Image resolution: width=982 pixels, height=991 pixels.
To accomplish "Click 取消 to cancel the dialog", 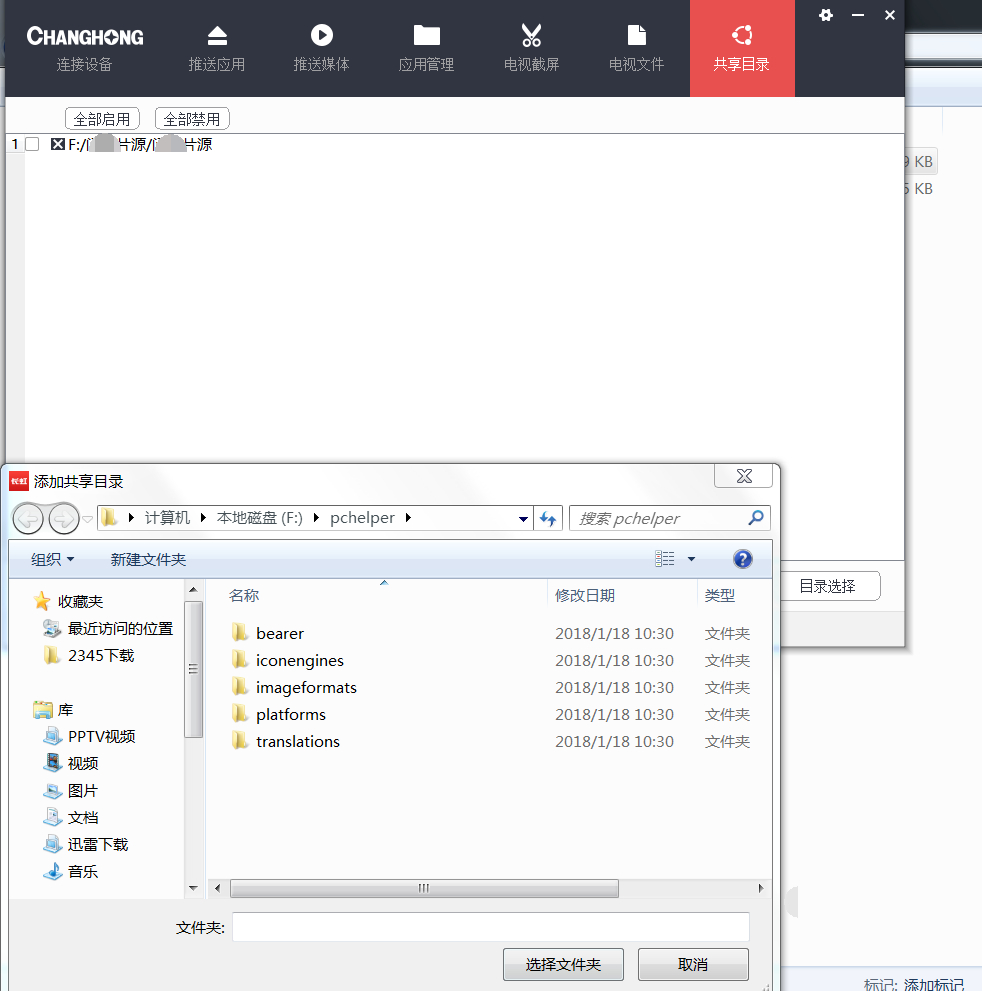I will (x=693, y=964).
